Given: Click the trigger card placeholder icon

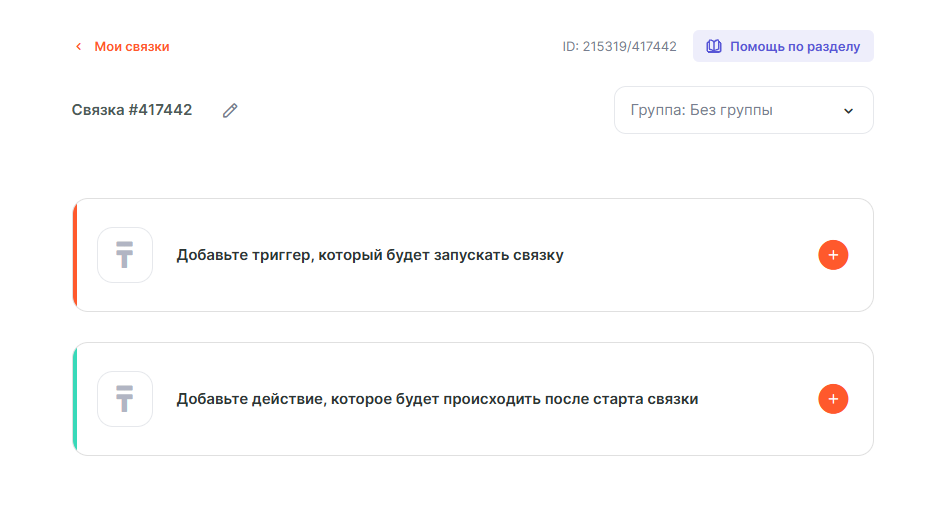Looking at the screenshot, I should [x=125, y=255].
